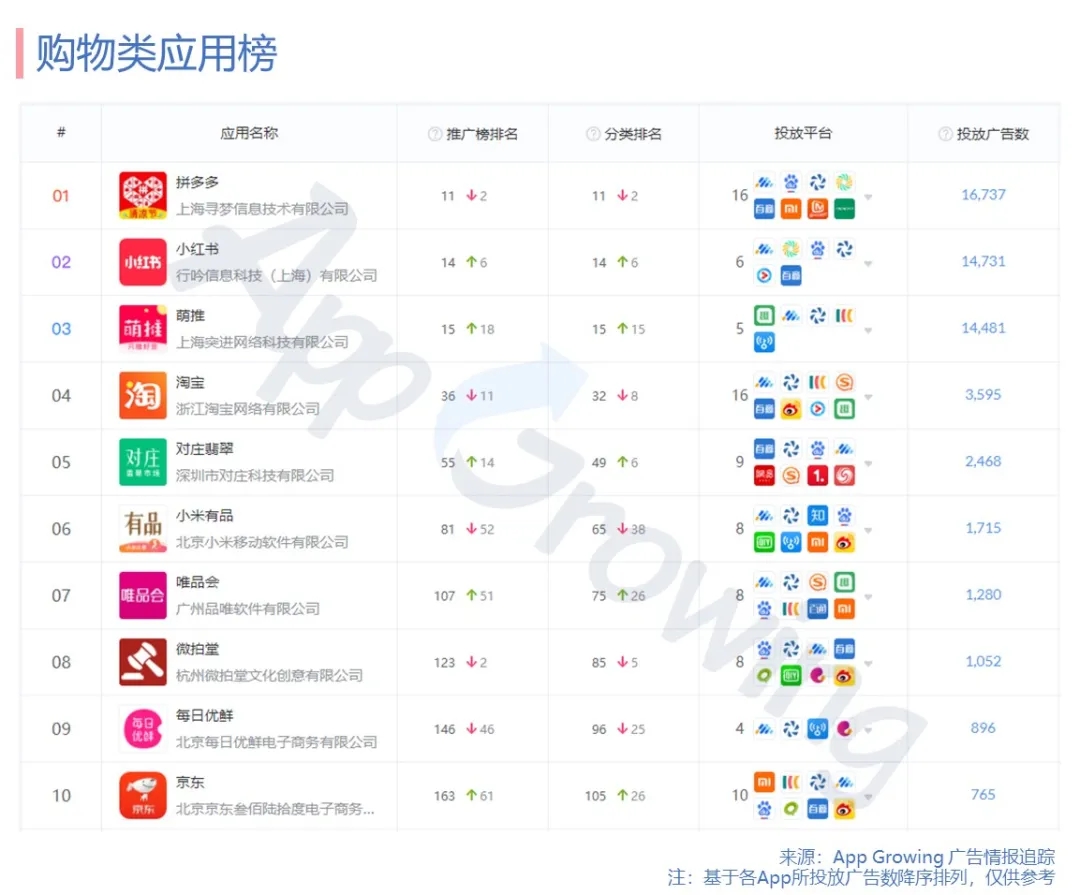Open the 小红书 red app icon
This screenshot has width=1080, height=895.
click(x=143, y=262)
